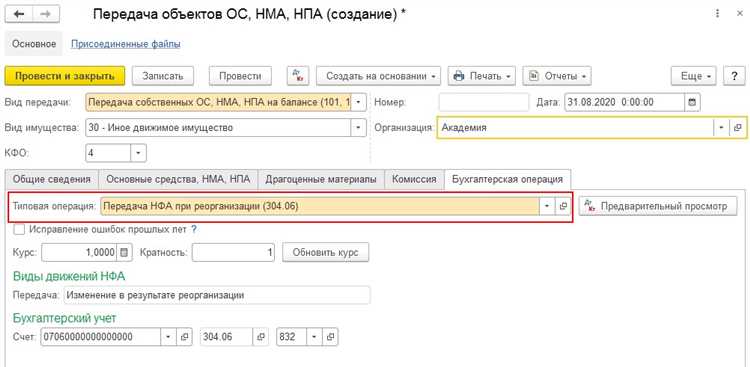This screenshot has width=750, height=367.
Task: Open the three-dot window menu
Action: 717,14
